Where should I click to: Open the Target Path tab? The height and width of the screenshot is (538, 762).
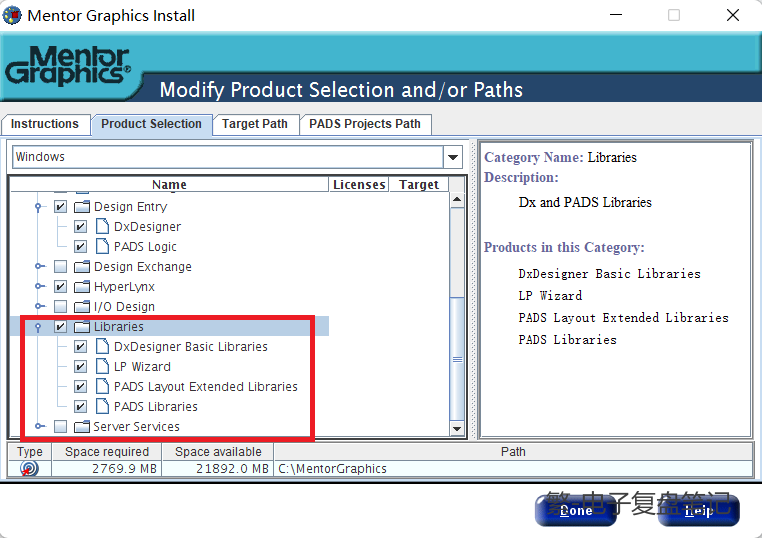(x=255, y=124)
